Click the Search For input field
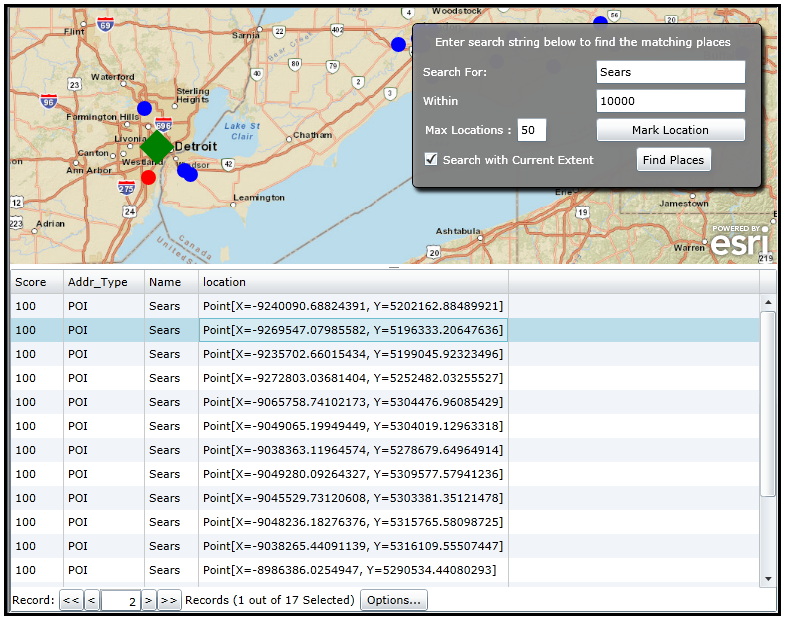 [x=670, y=72]
